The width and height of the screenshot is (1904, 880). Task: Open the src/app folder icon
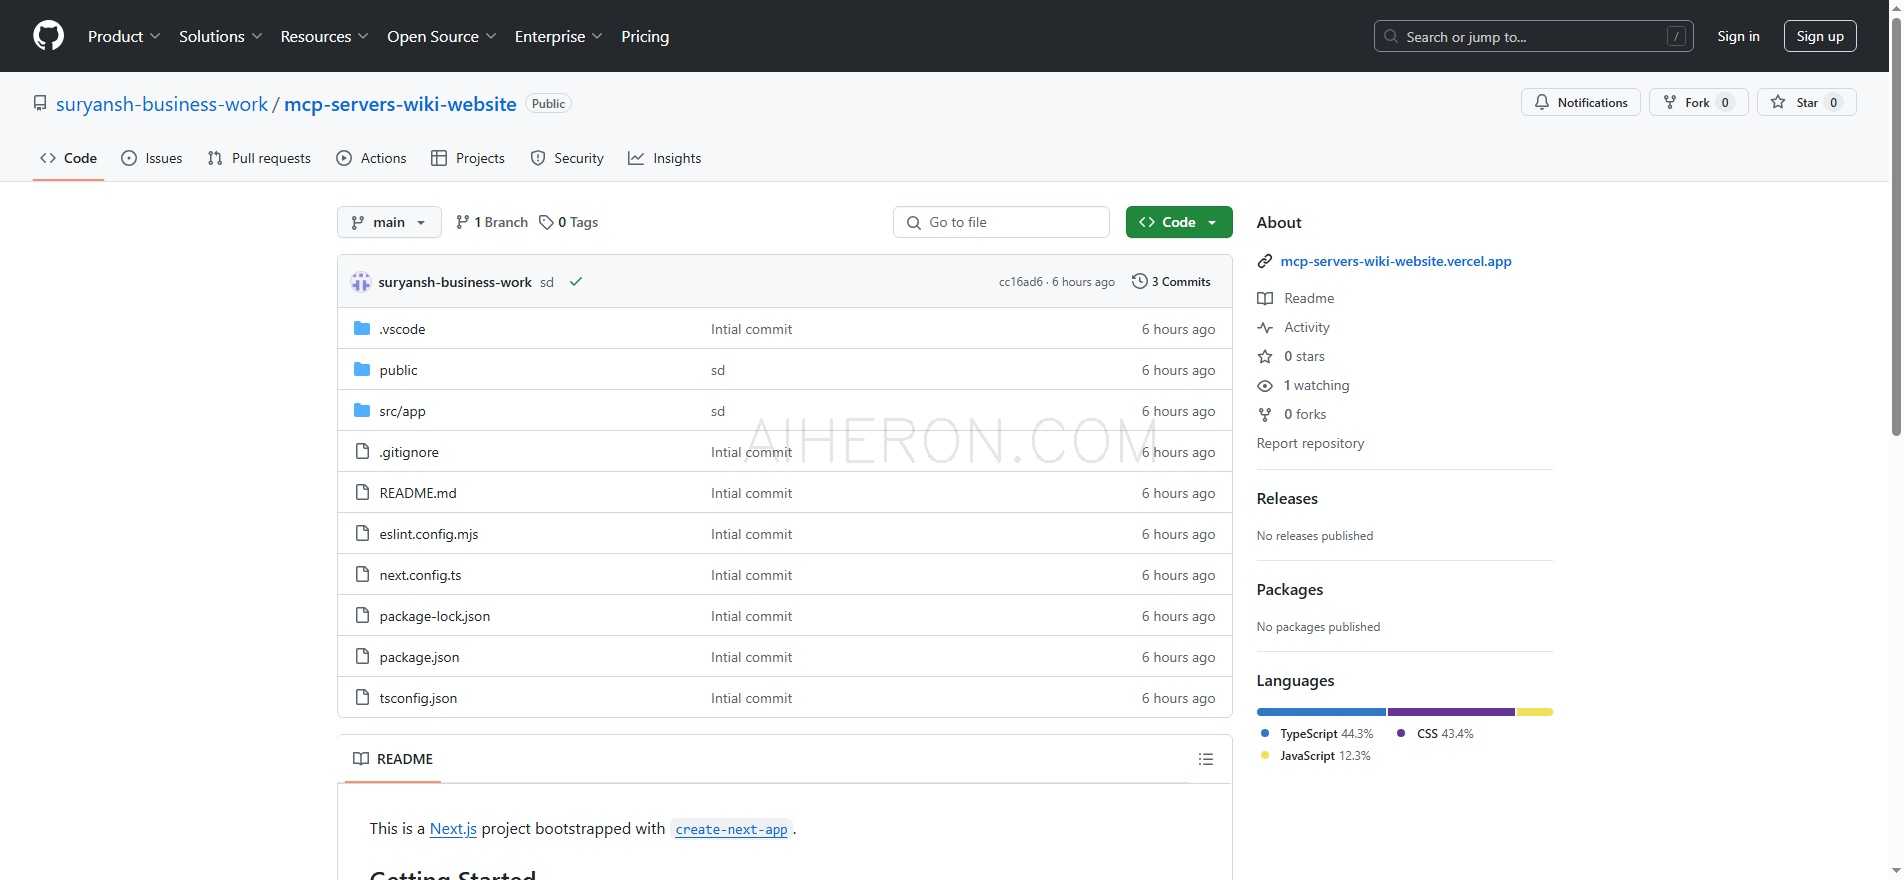(362, 411)
